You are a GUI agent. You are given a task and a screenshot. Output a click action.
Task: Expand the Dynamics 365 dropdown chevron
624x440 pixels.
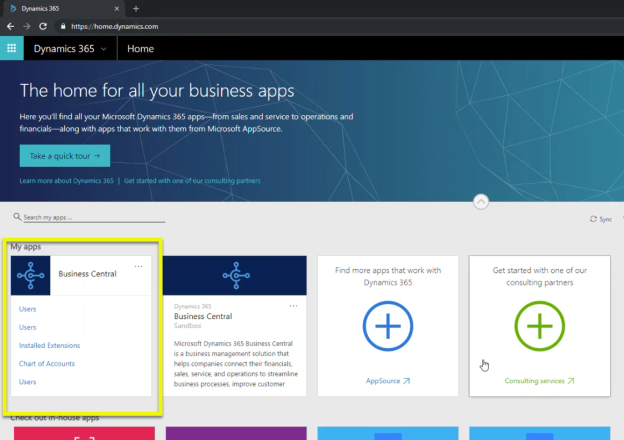click(104, 49)
